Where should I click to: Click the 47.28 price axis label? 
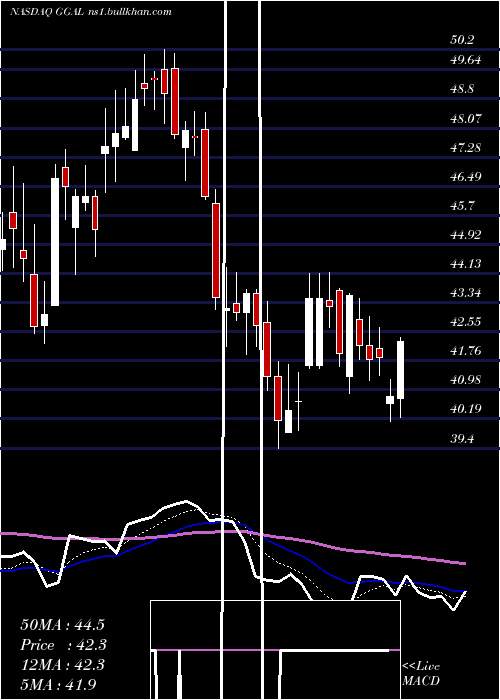pyautogui.click(x=466, y=147)
